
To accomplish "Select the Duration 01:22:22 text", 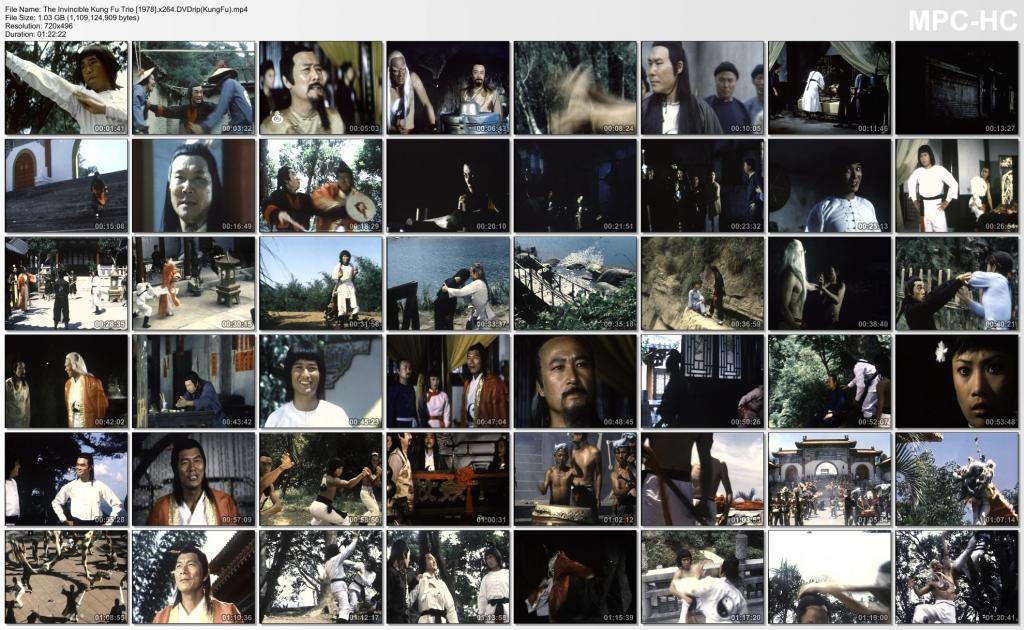I will coord(35,34).
